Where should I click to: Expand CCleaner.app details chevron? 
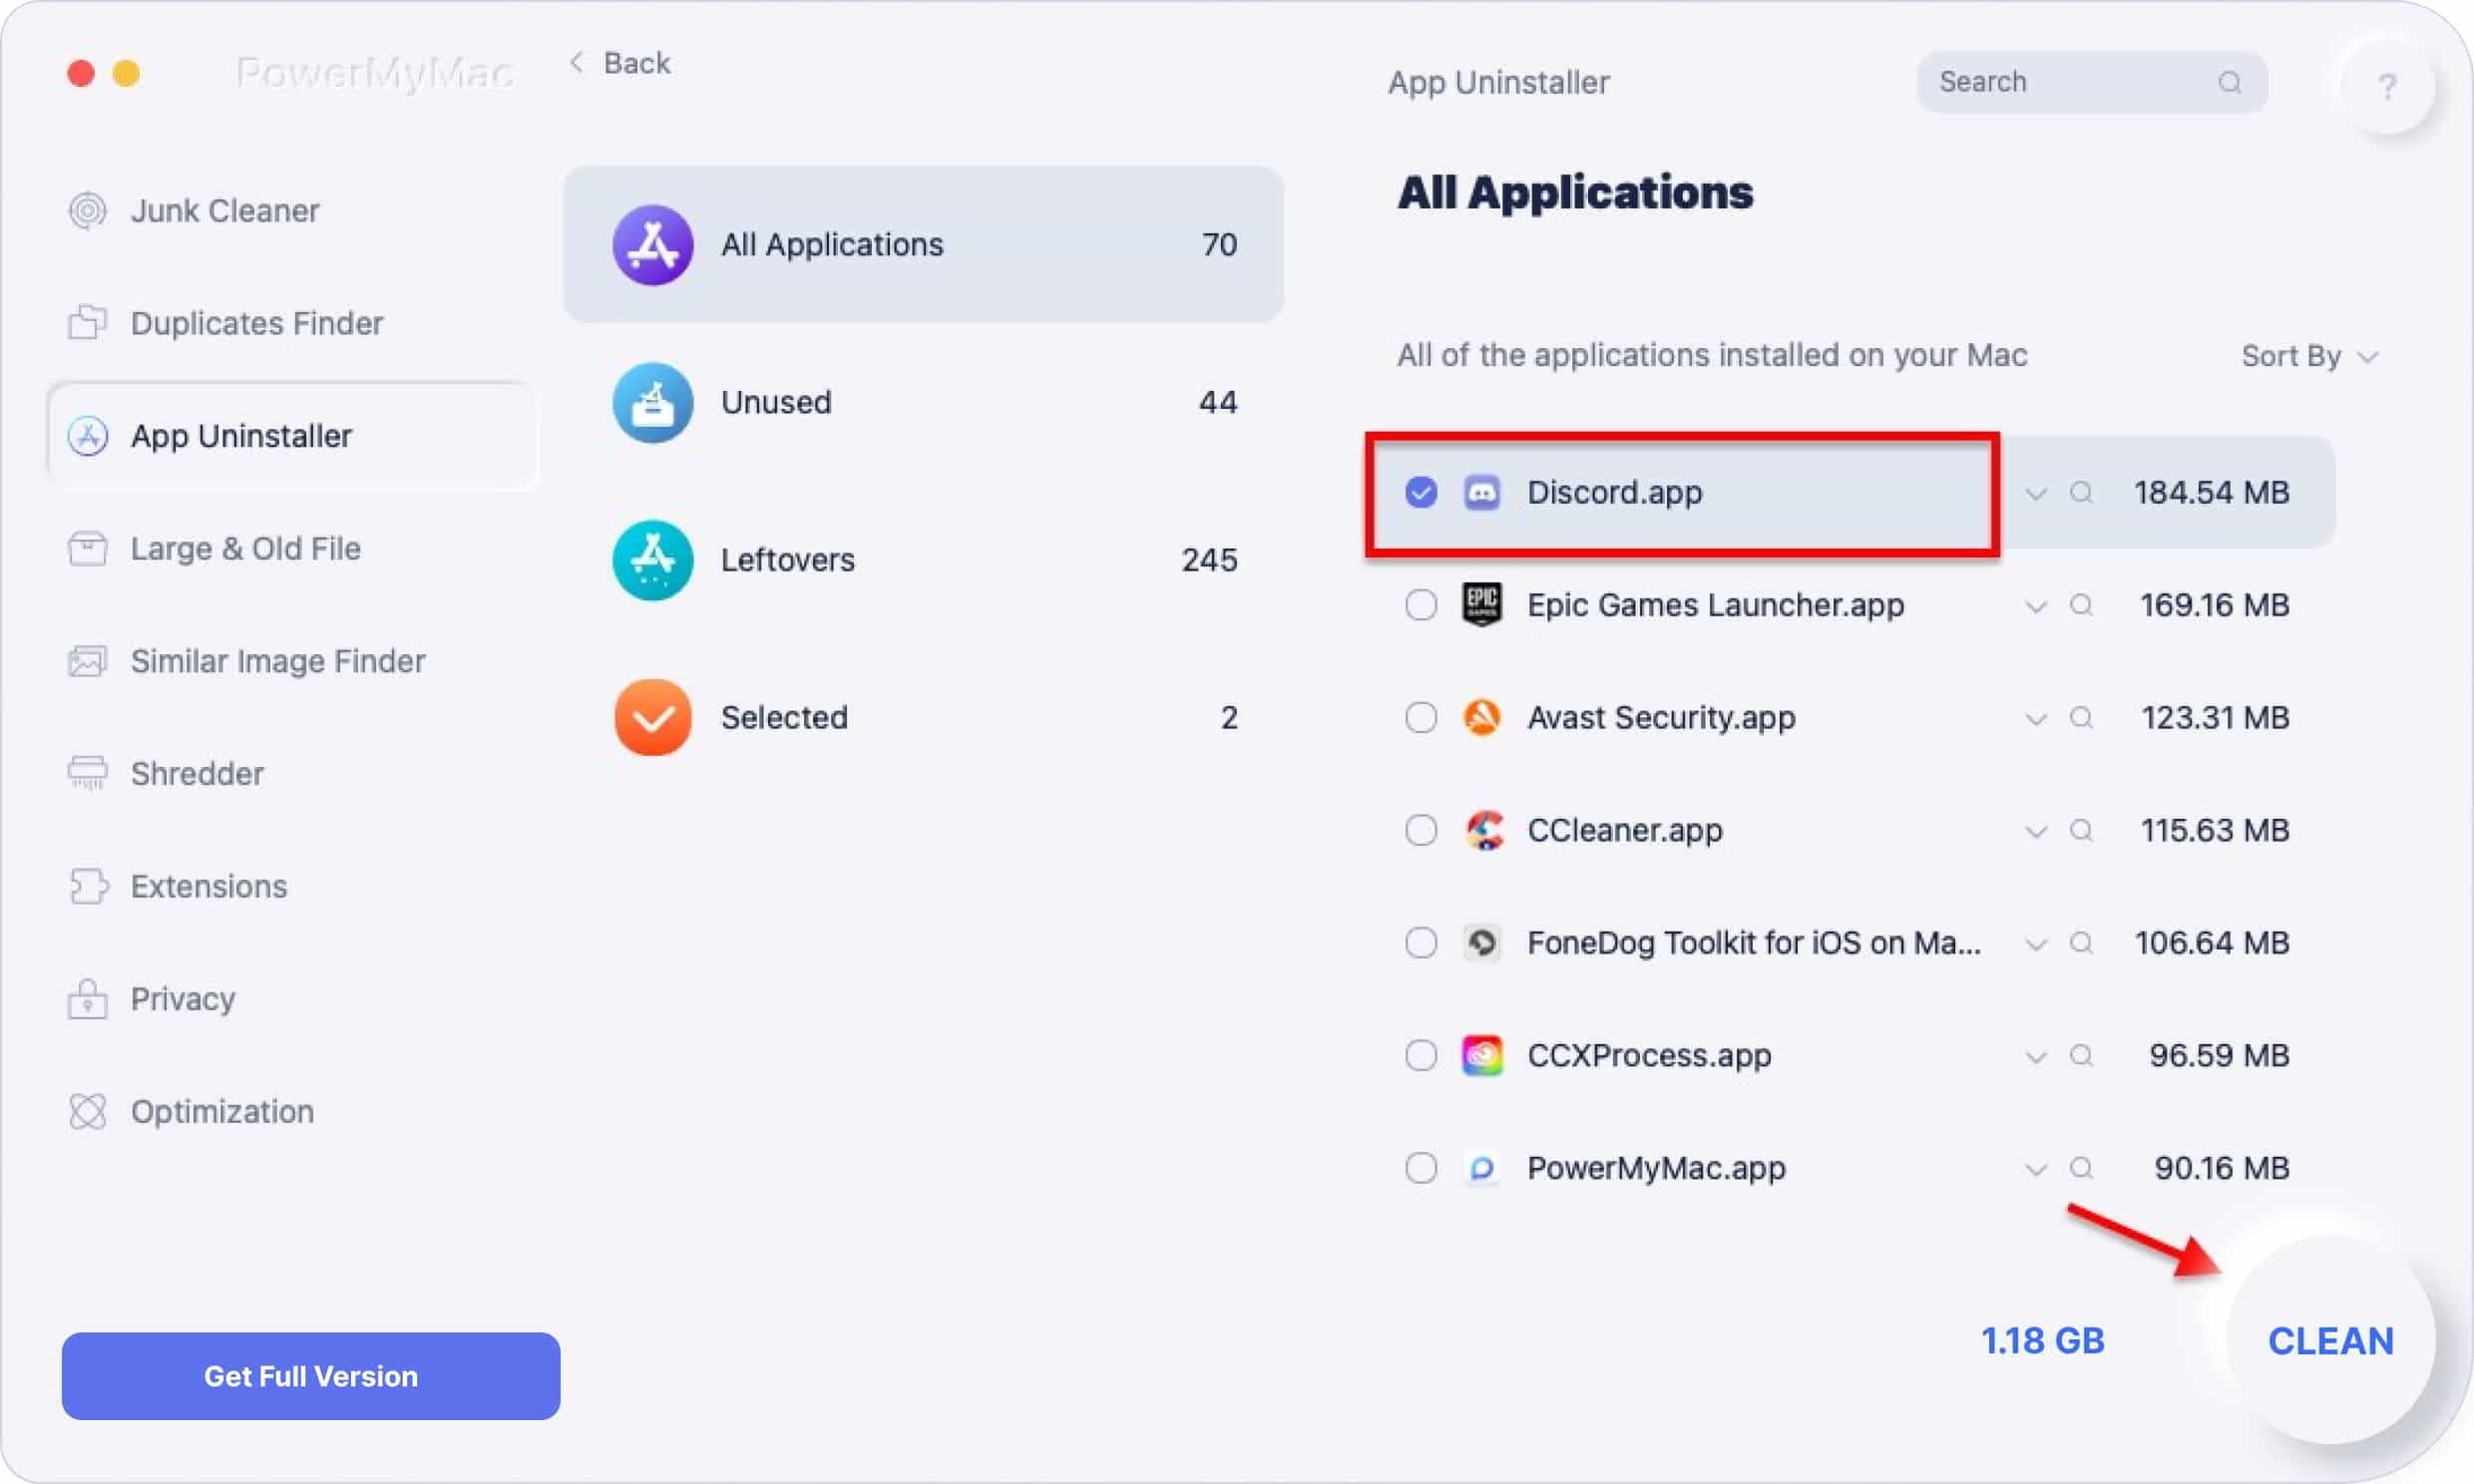[2036, 831]
